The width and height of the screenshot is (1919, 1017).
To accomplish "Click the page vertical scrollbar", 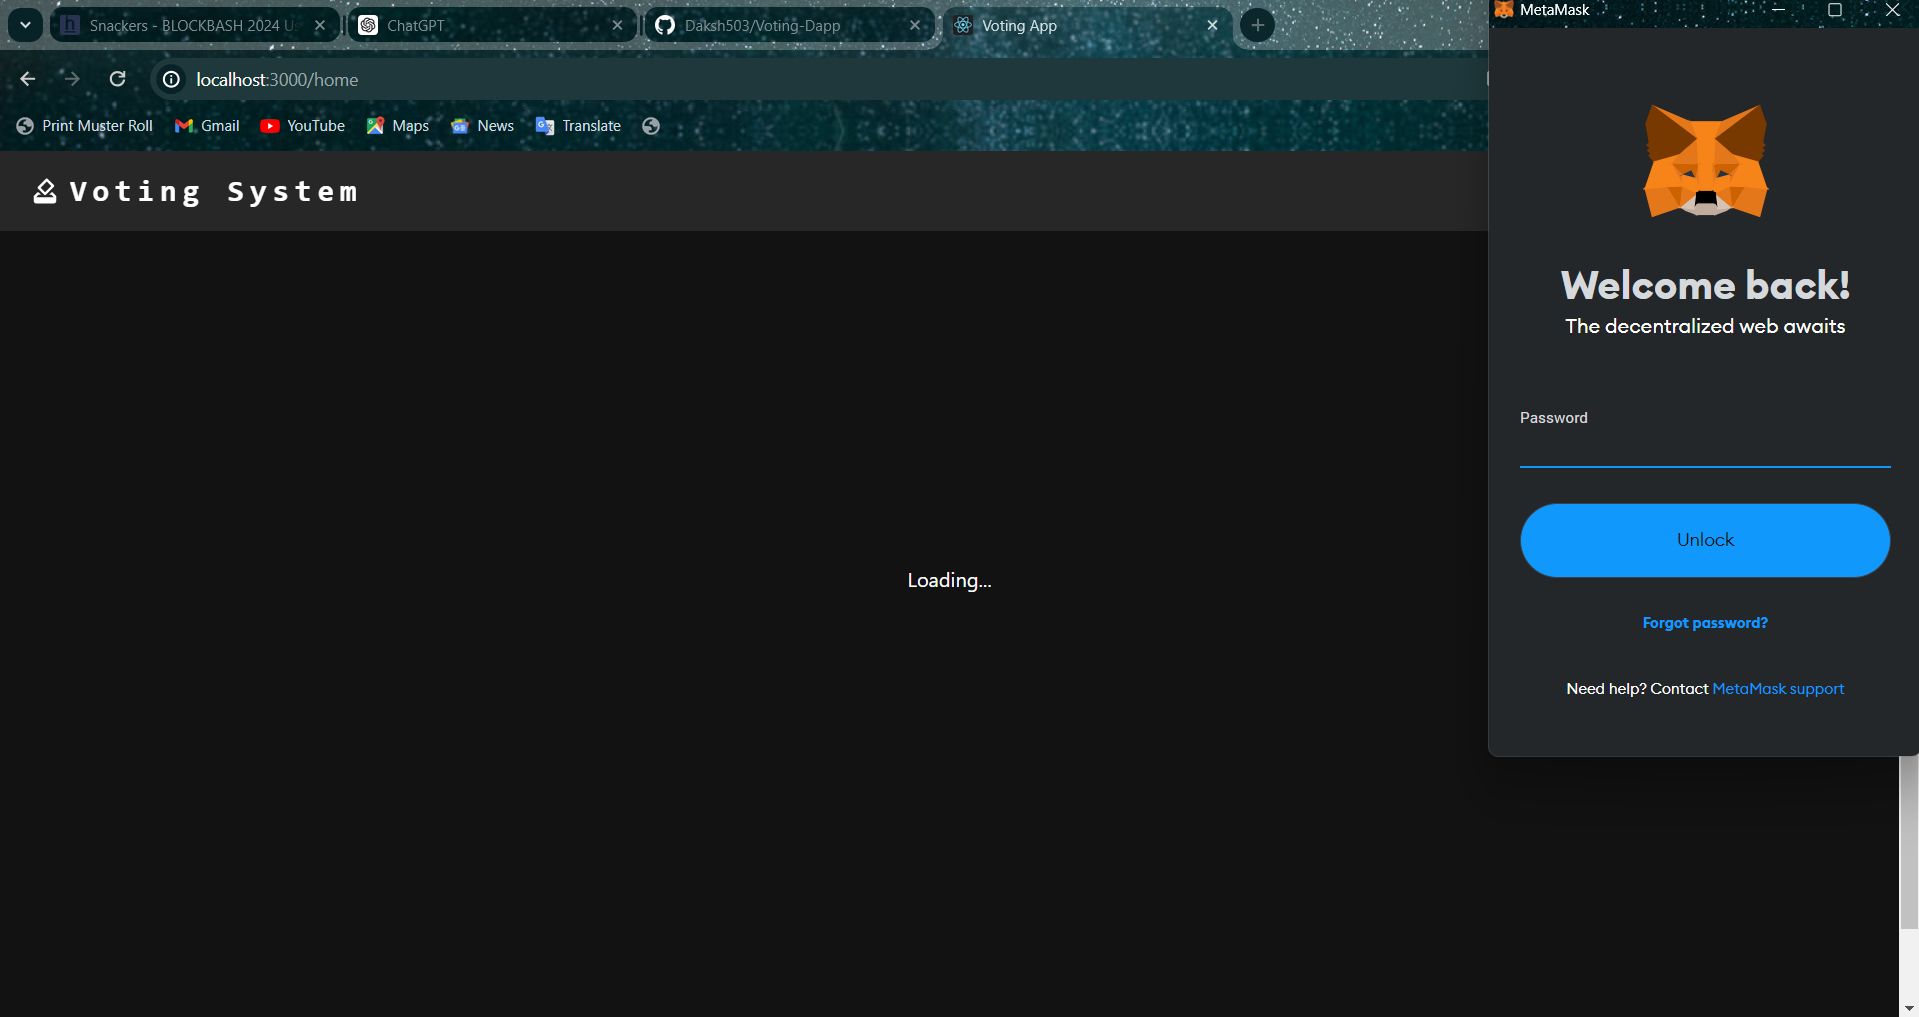I will (1909, 842).
